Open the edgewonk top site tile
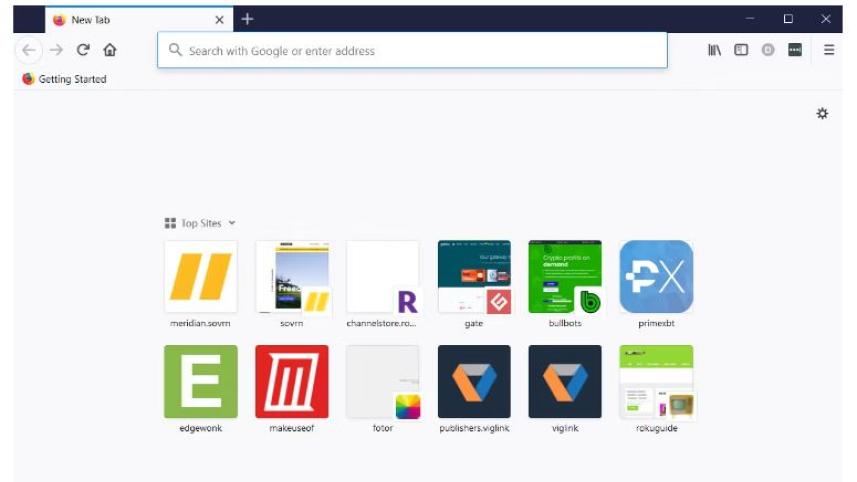The height and width of the screenshot is (482, 857). coord(201,382)
